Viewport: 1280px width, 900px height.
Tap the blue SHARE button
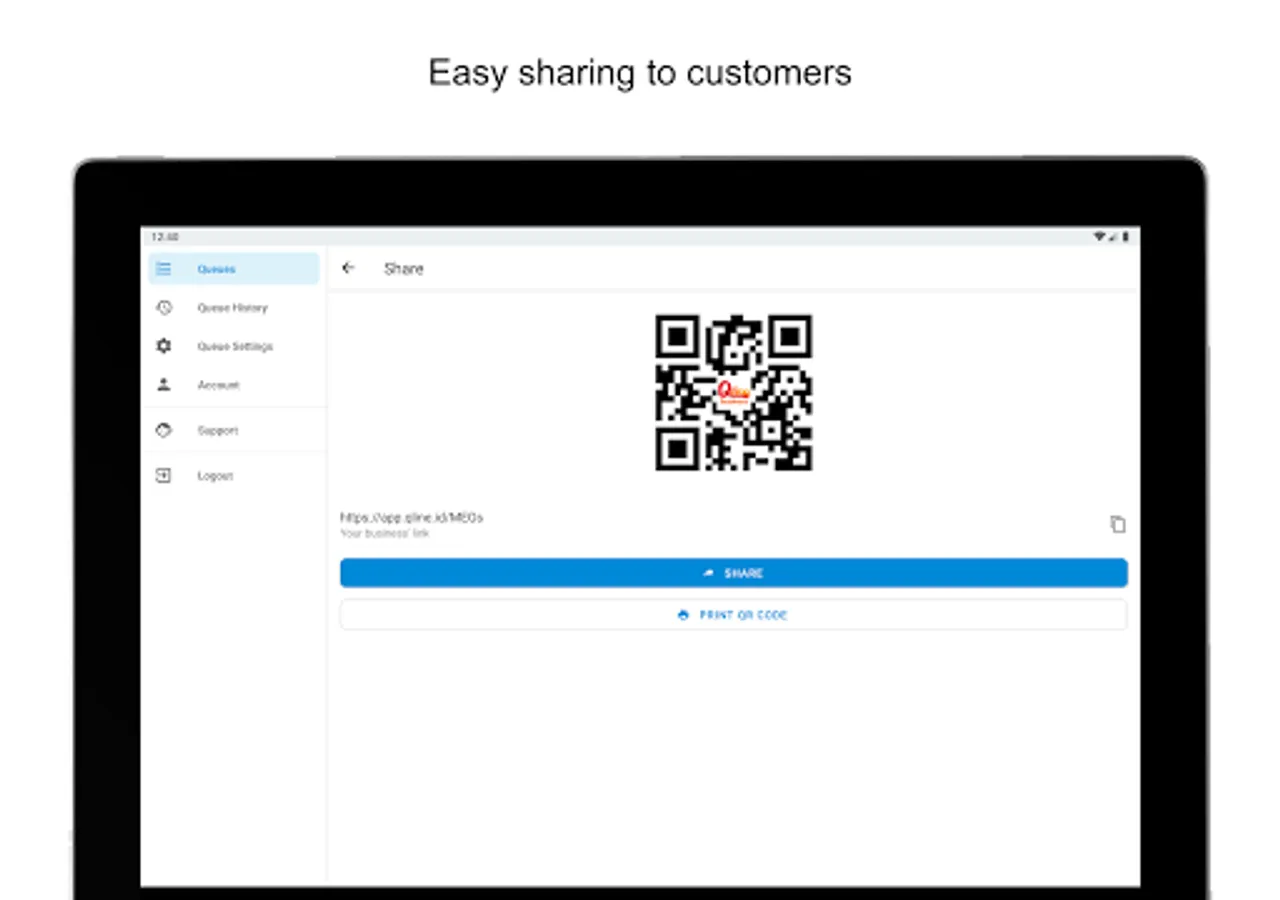tap(734, 573)
